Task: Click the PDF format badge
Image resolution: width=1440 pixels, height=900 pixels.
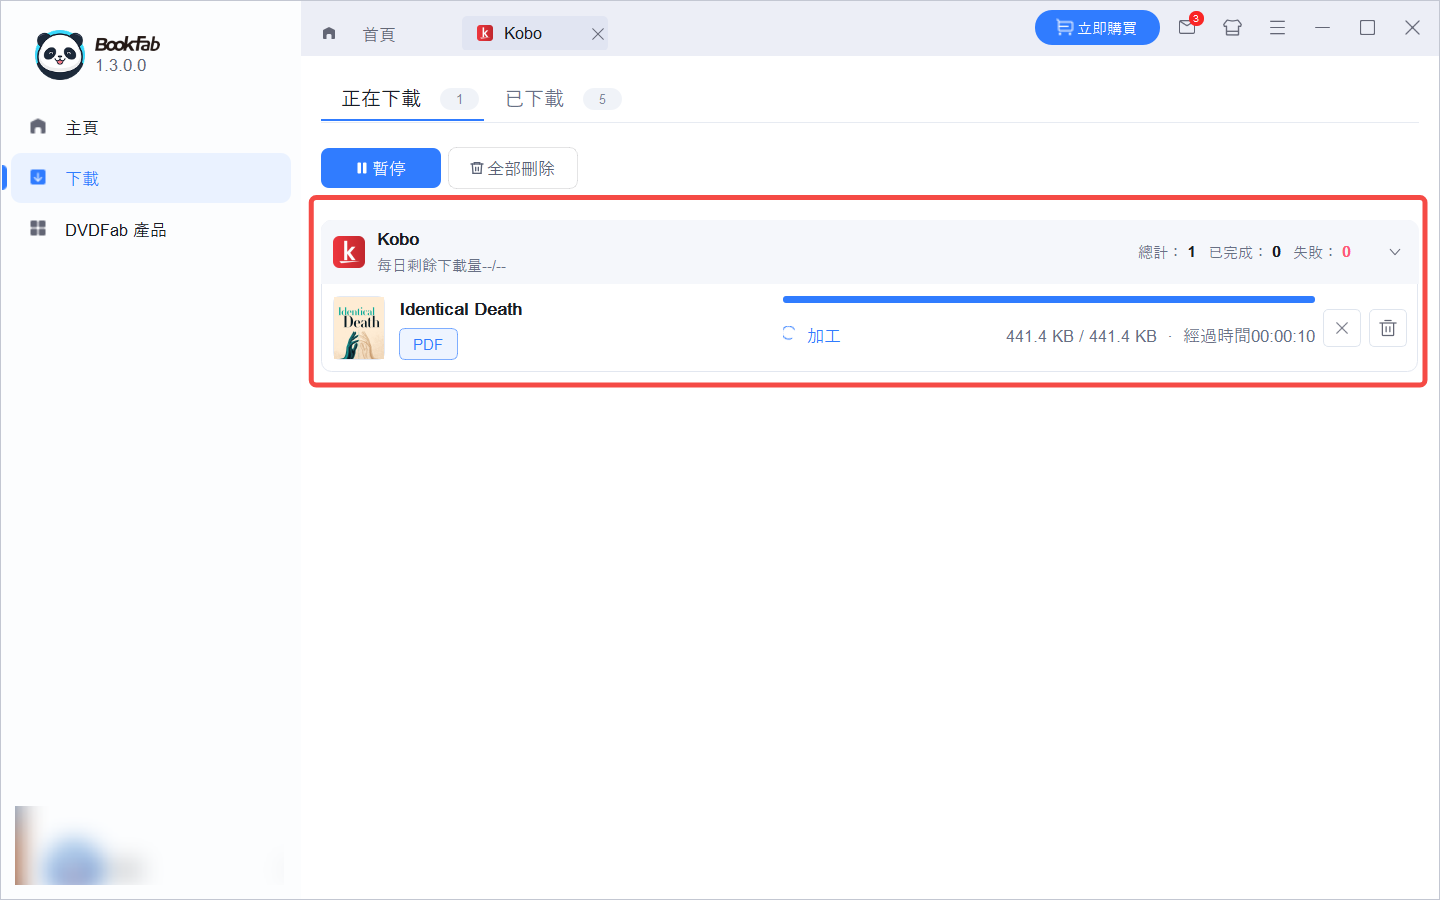Action: tap(428, 344)
